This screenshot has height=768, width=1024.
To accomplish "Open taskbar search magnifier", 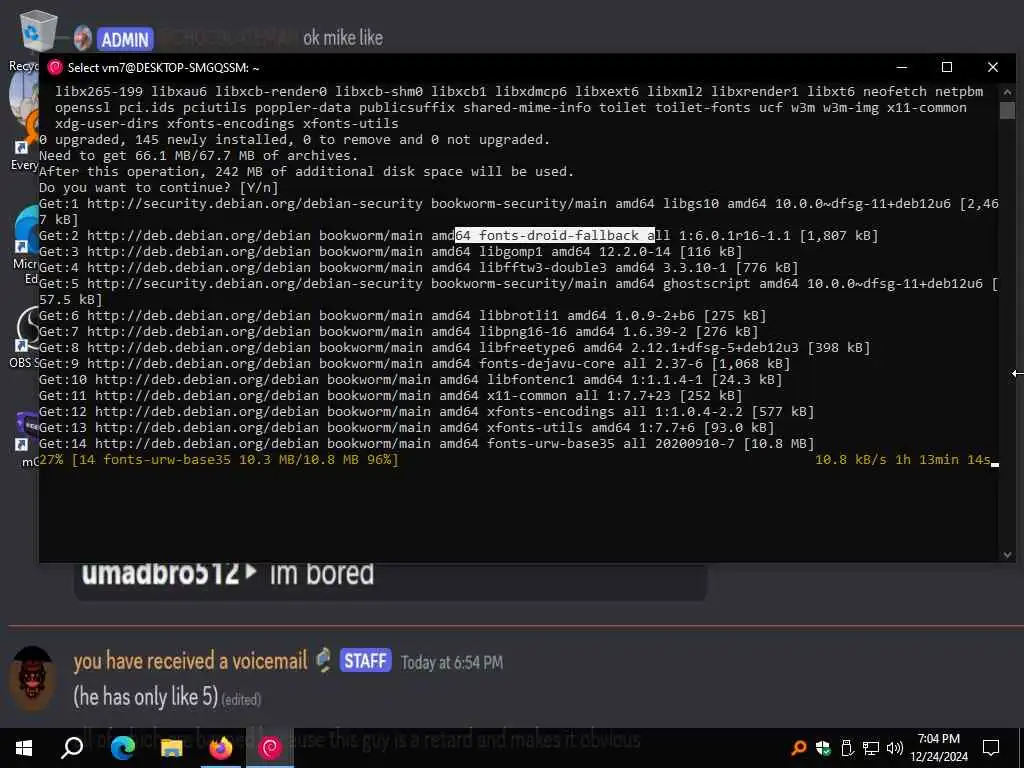I will coord(72,748).
